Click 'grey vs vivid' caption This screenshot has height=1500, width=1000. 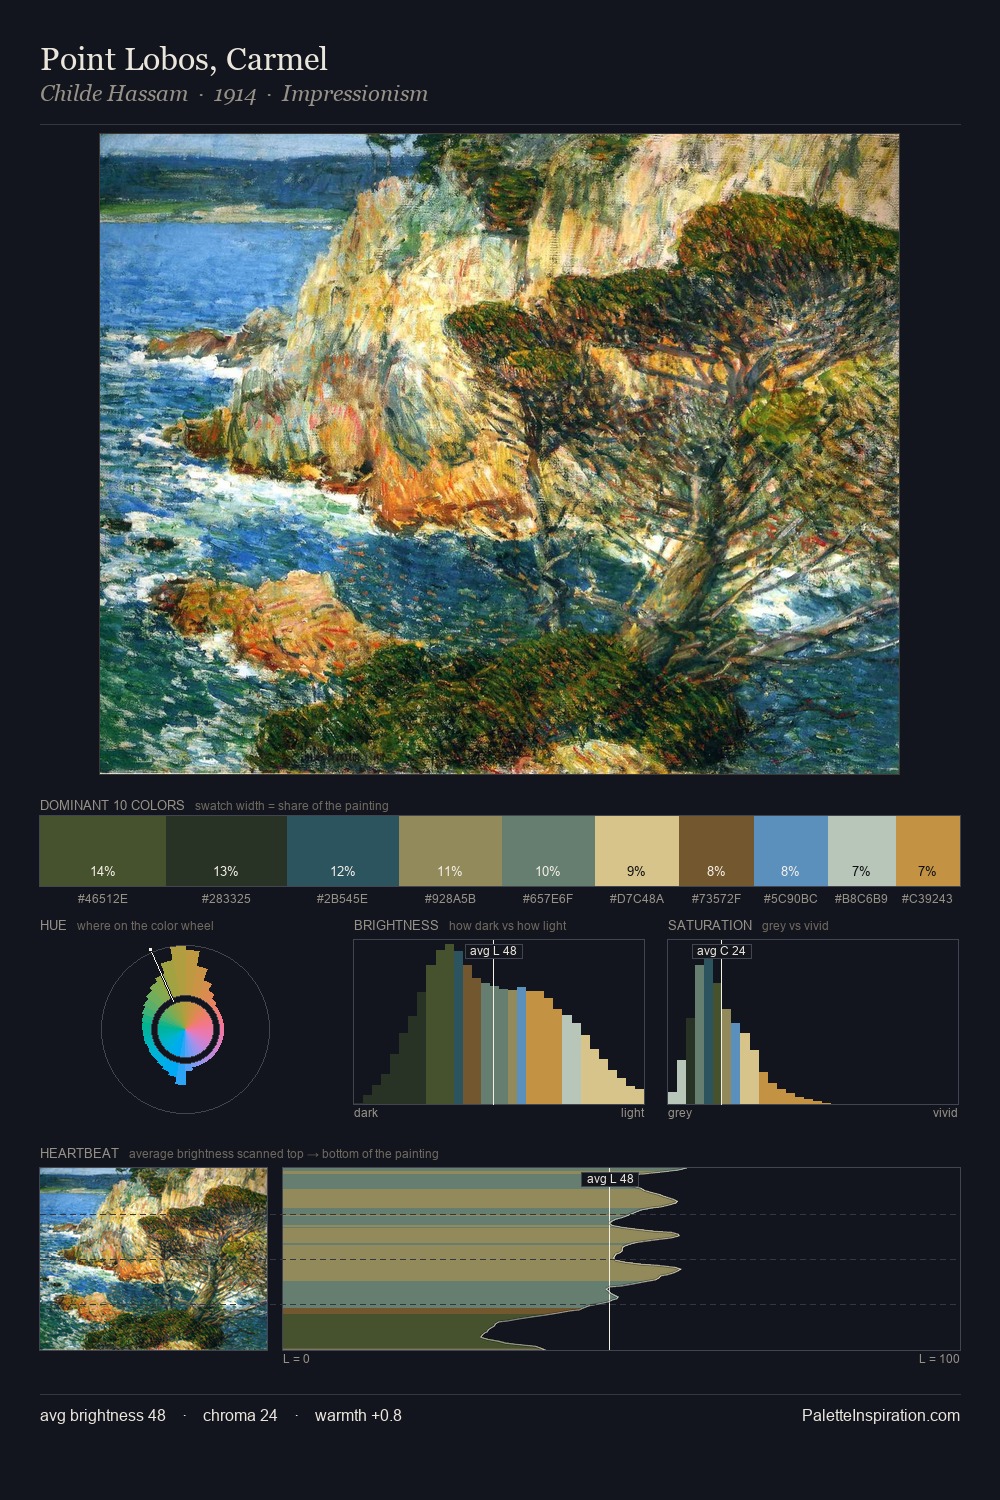pos(795,926)
